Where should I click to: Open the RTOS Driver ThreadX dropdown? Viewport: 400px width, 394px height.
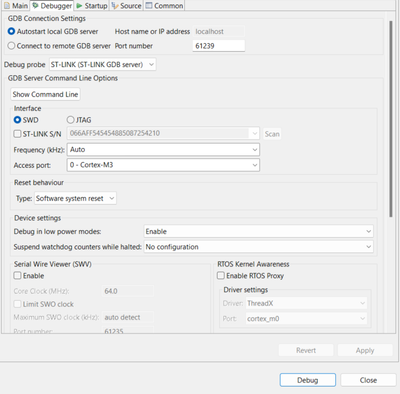coord(306,303)
